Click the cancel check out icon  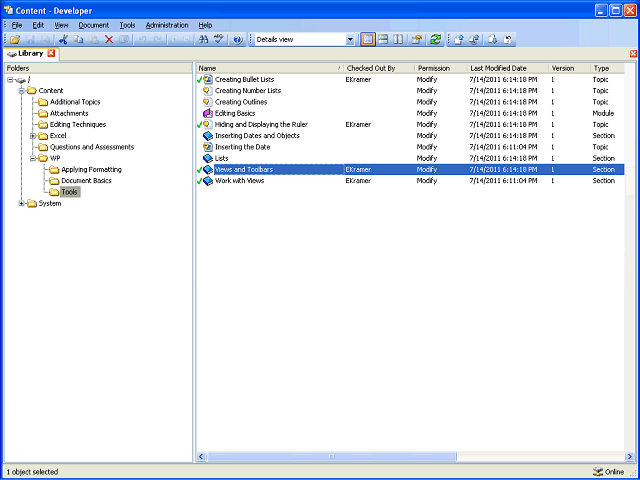point(508,40)
